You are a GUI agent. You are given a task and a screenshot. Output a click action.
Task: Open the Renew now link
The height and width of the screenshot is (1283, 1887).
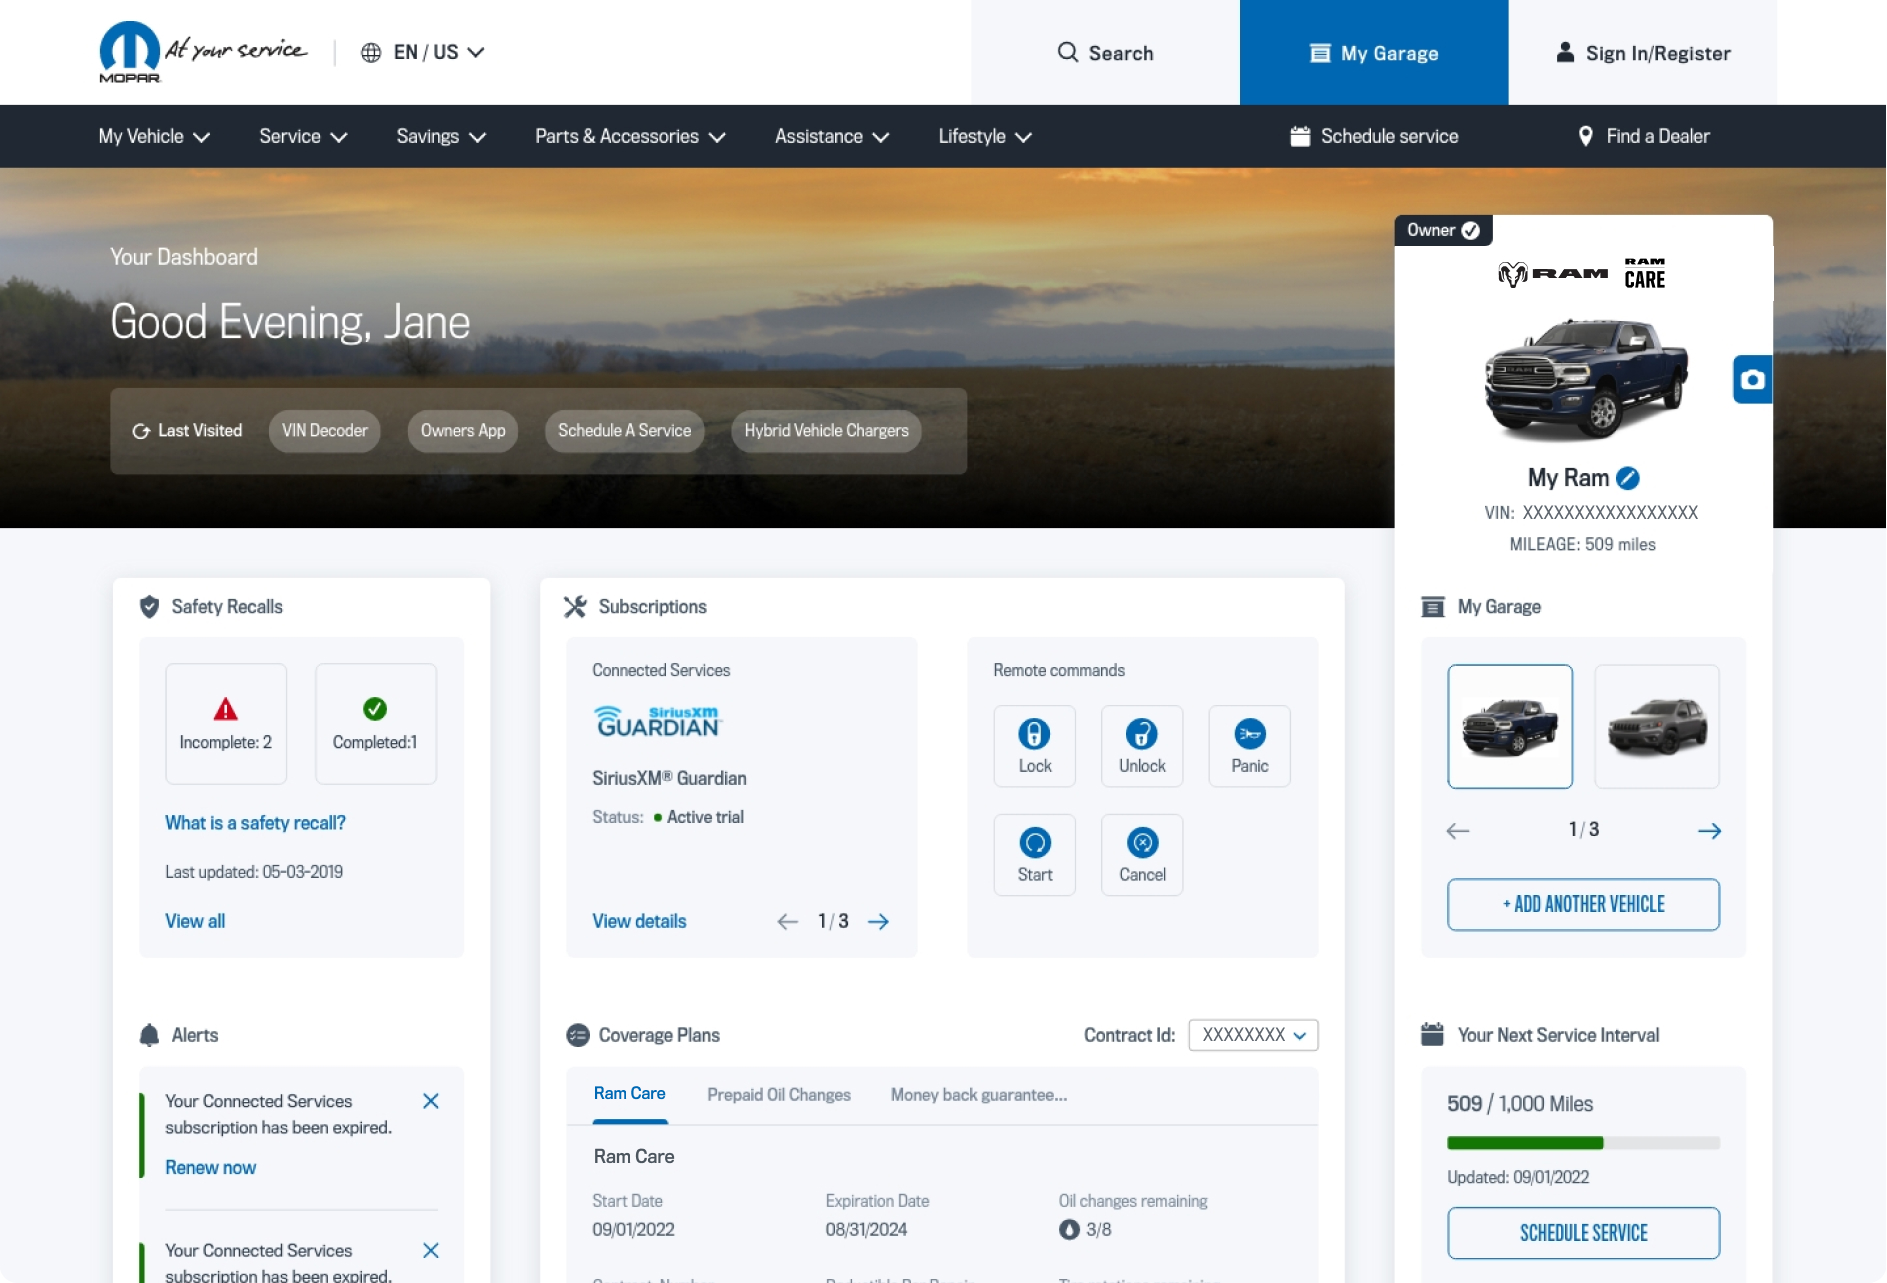coord(210,1167)
